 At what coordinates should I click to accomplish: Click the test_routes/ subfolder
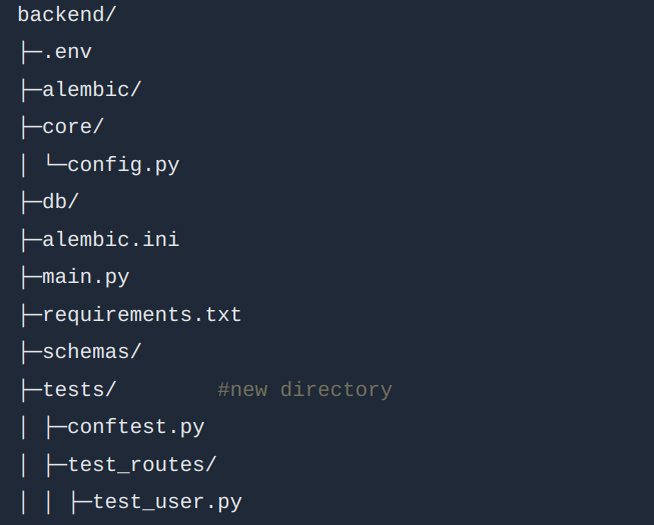point(142,465)
